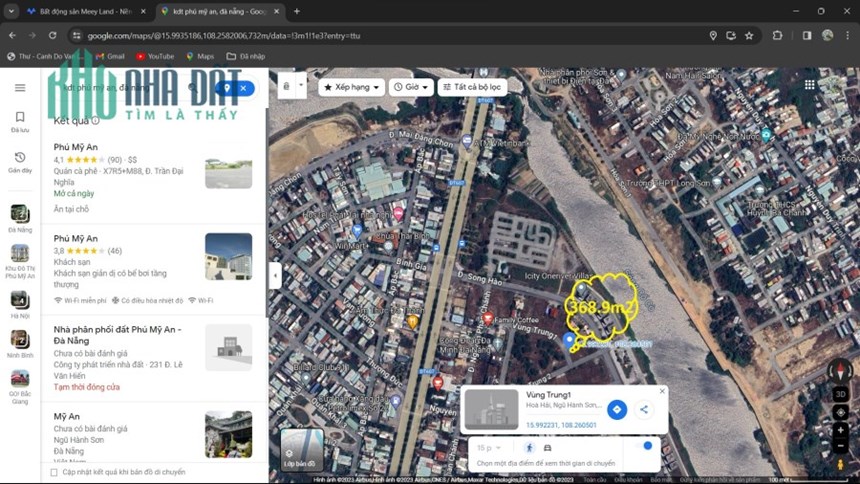Open the Maps bookmark
The width and height of the screenshot is (860, 484).
click(200, 56)
